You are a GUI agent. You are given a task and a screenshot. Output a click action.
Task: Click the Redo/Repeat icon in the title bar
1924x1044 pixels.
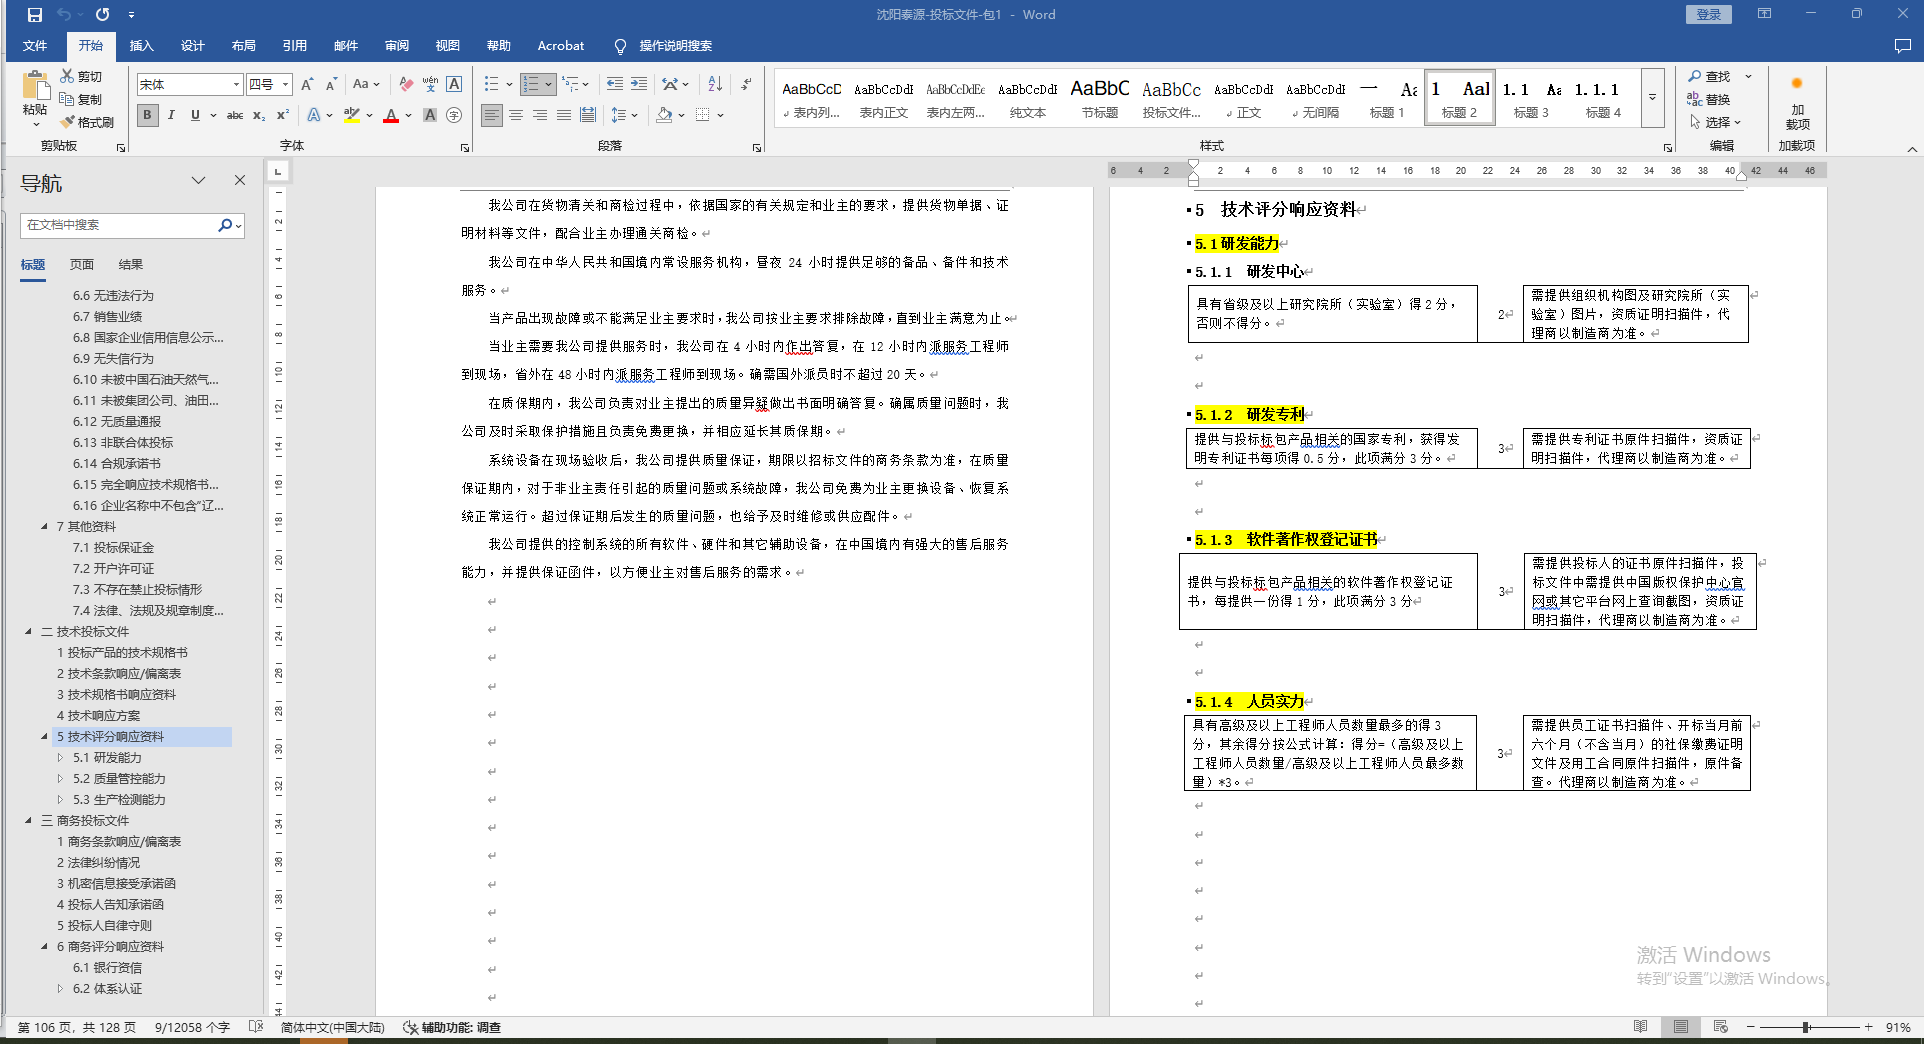click(x=102, y=15)
